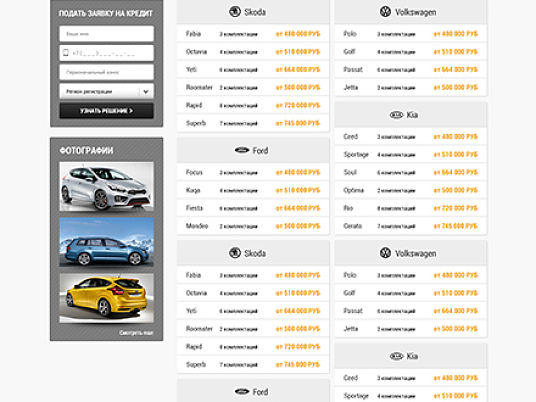Select the Ford Focus model row
This screenshot has width=536, height=402.
[x=253, y=172]
